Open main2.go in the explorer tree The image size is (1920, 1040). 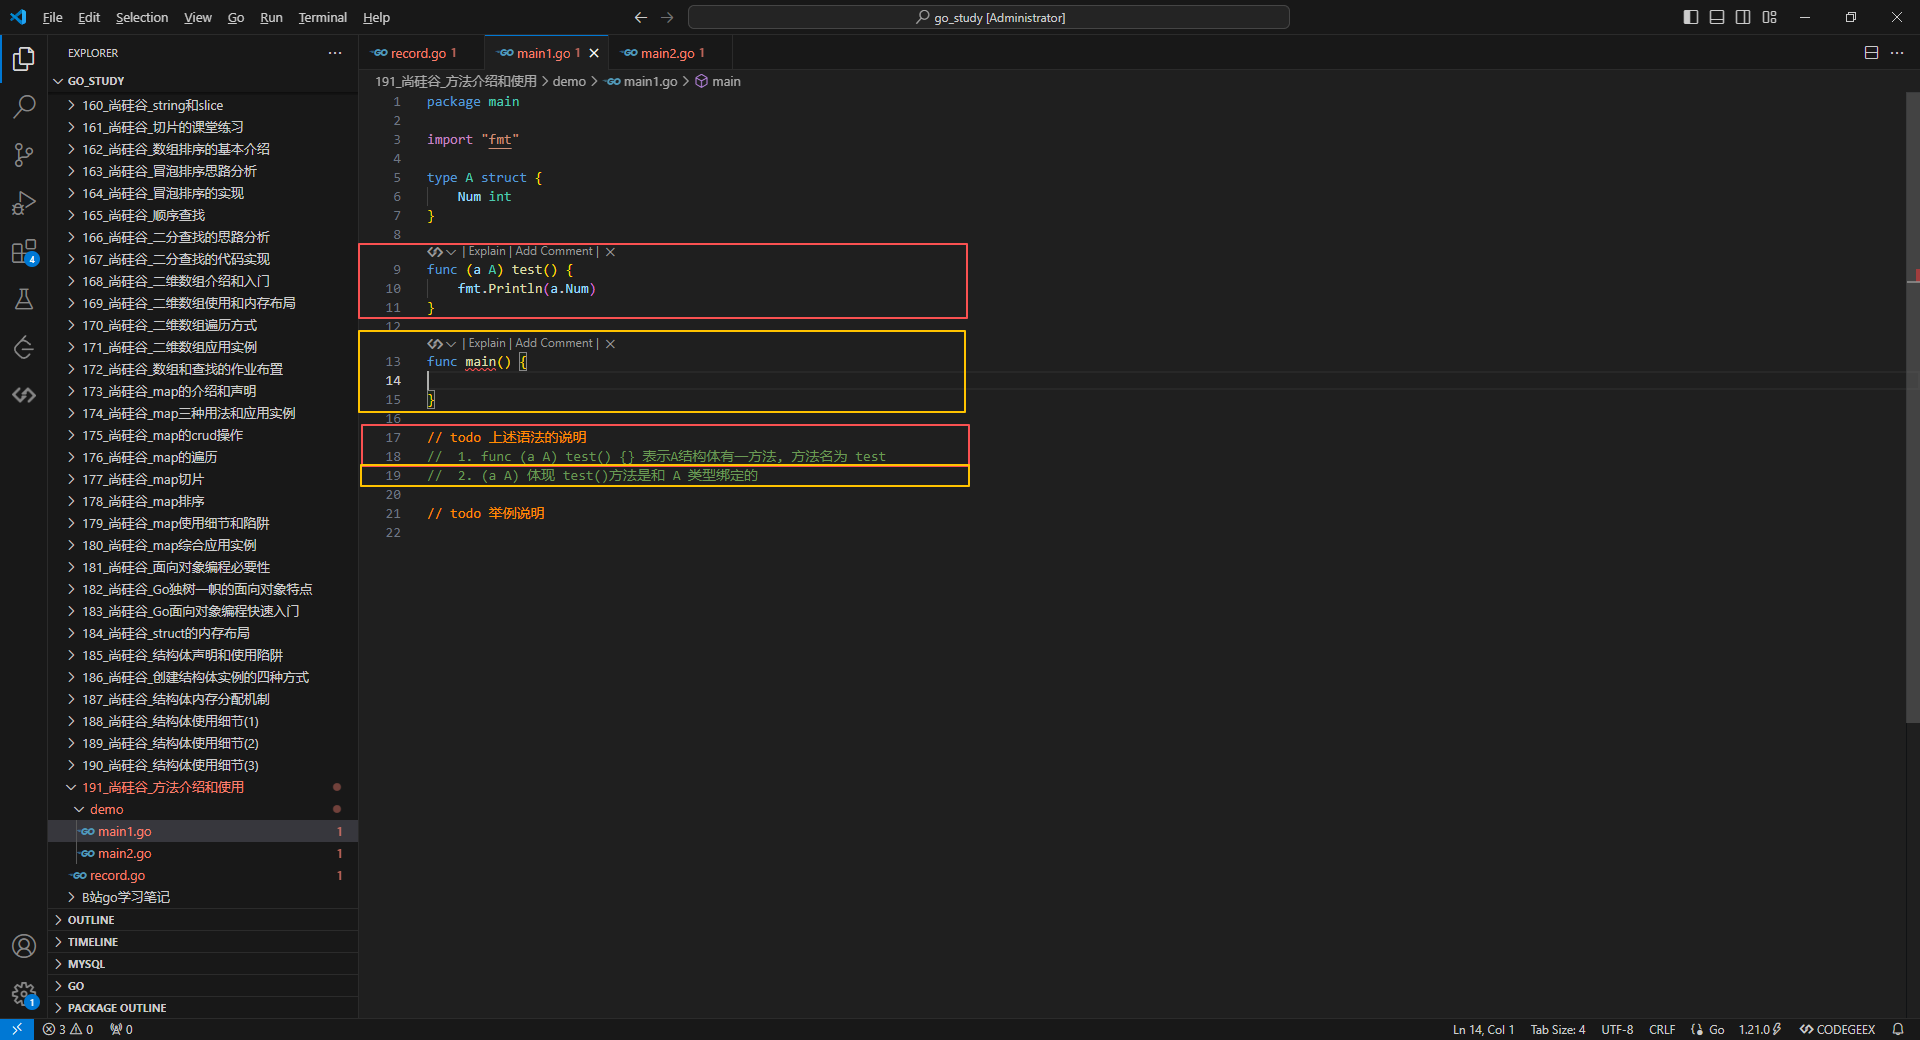203,853
